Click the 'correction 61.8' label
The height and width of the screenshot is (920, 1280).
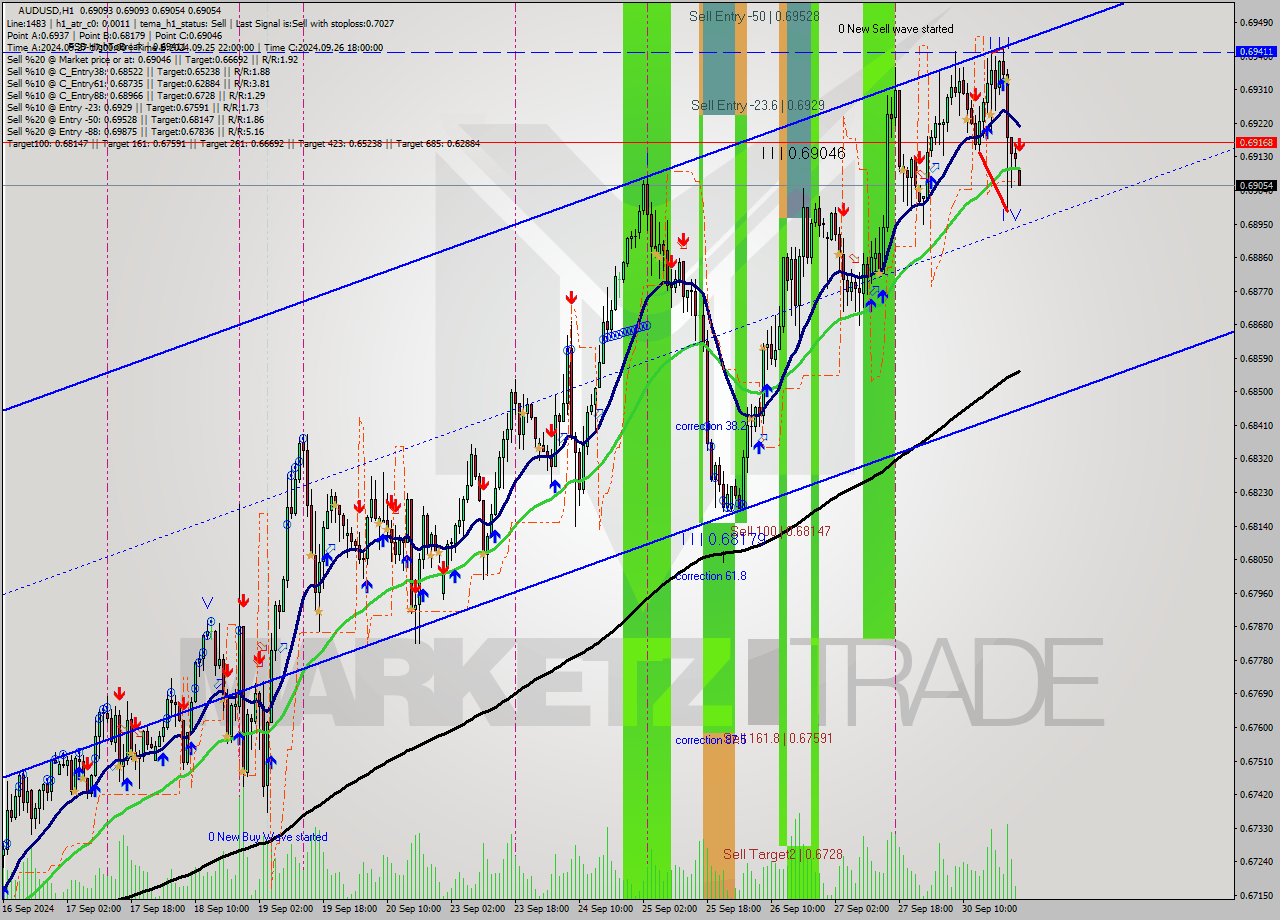coord(710,576)
